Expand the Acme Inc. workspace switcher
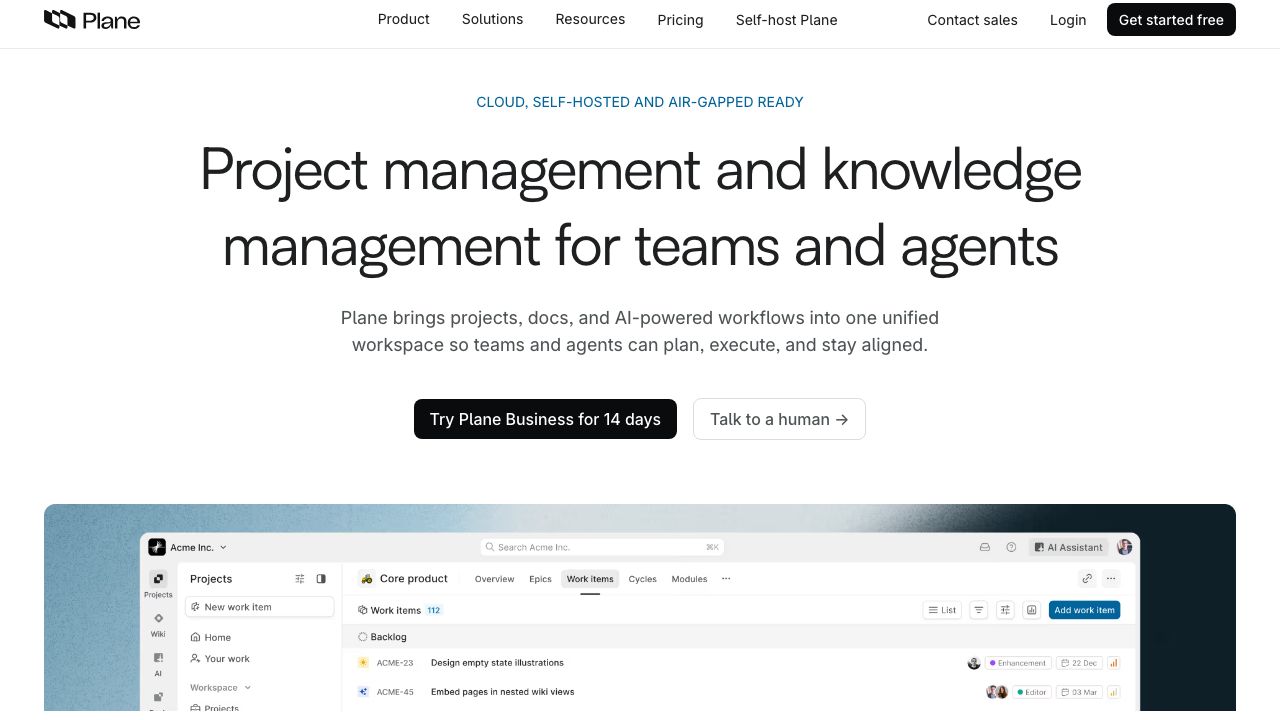Image resolution: width=1280 pixels, height=720 pixels. pyautogui.click(x=223, y=547)
